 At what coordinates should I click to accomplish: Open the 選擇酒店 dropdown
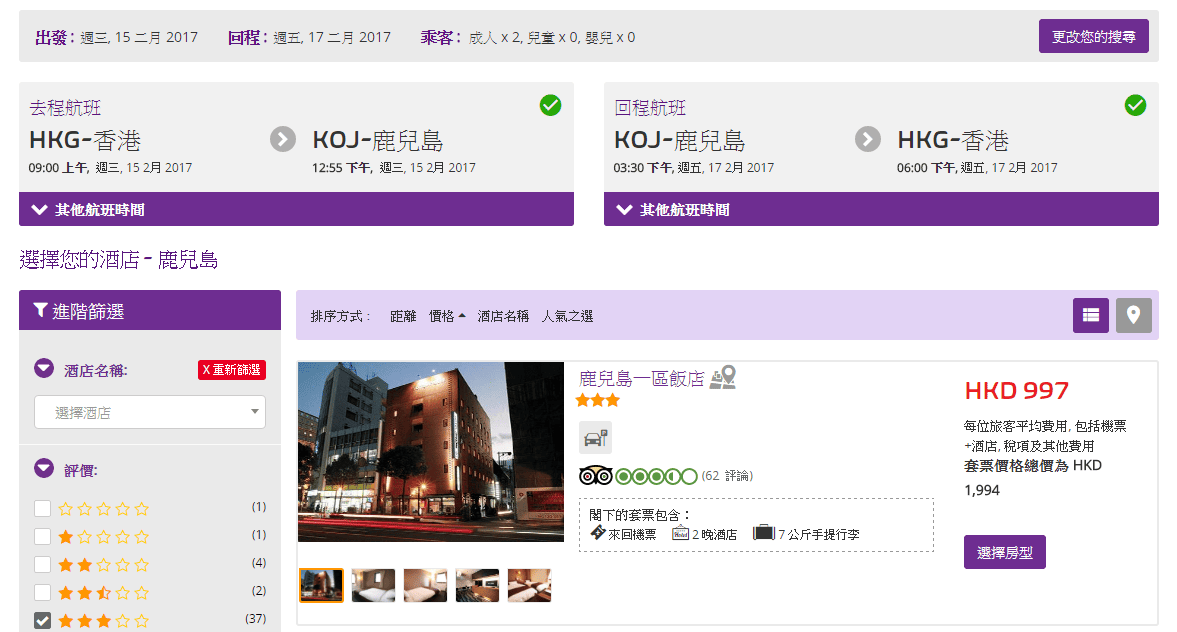tap(150, 412)
